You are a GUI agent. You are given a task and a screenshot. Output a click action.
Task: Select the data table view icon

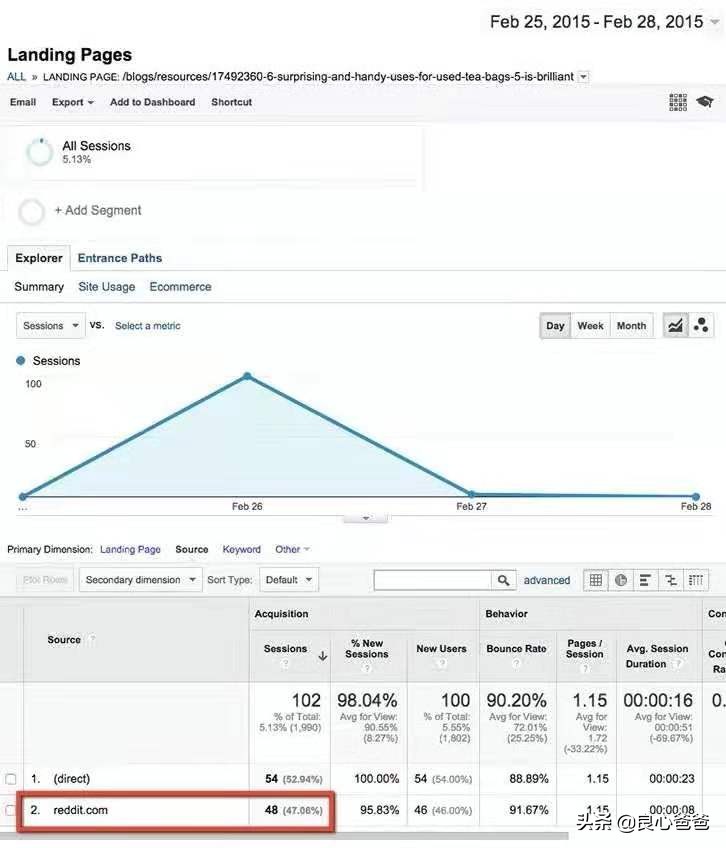click(596, 580)
